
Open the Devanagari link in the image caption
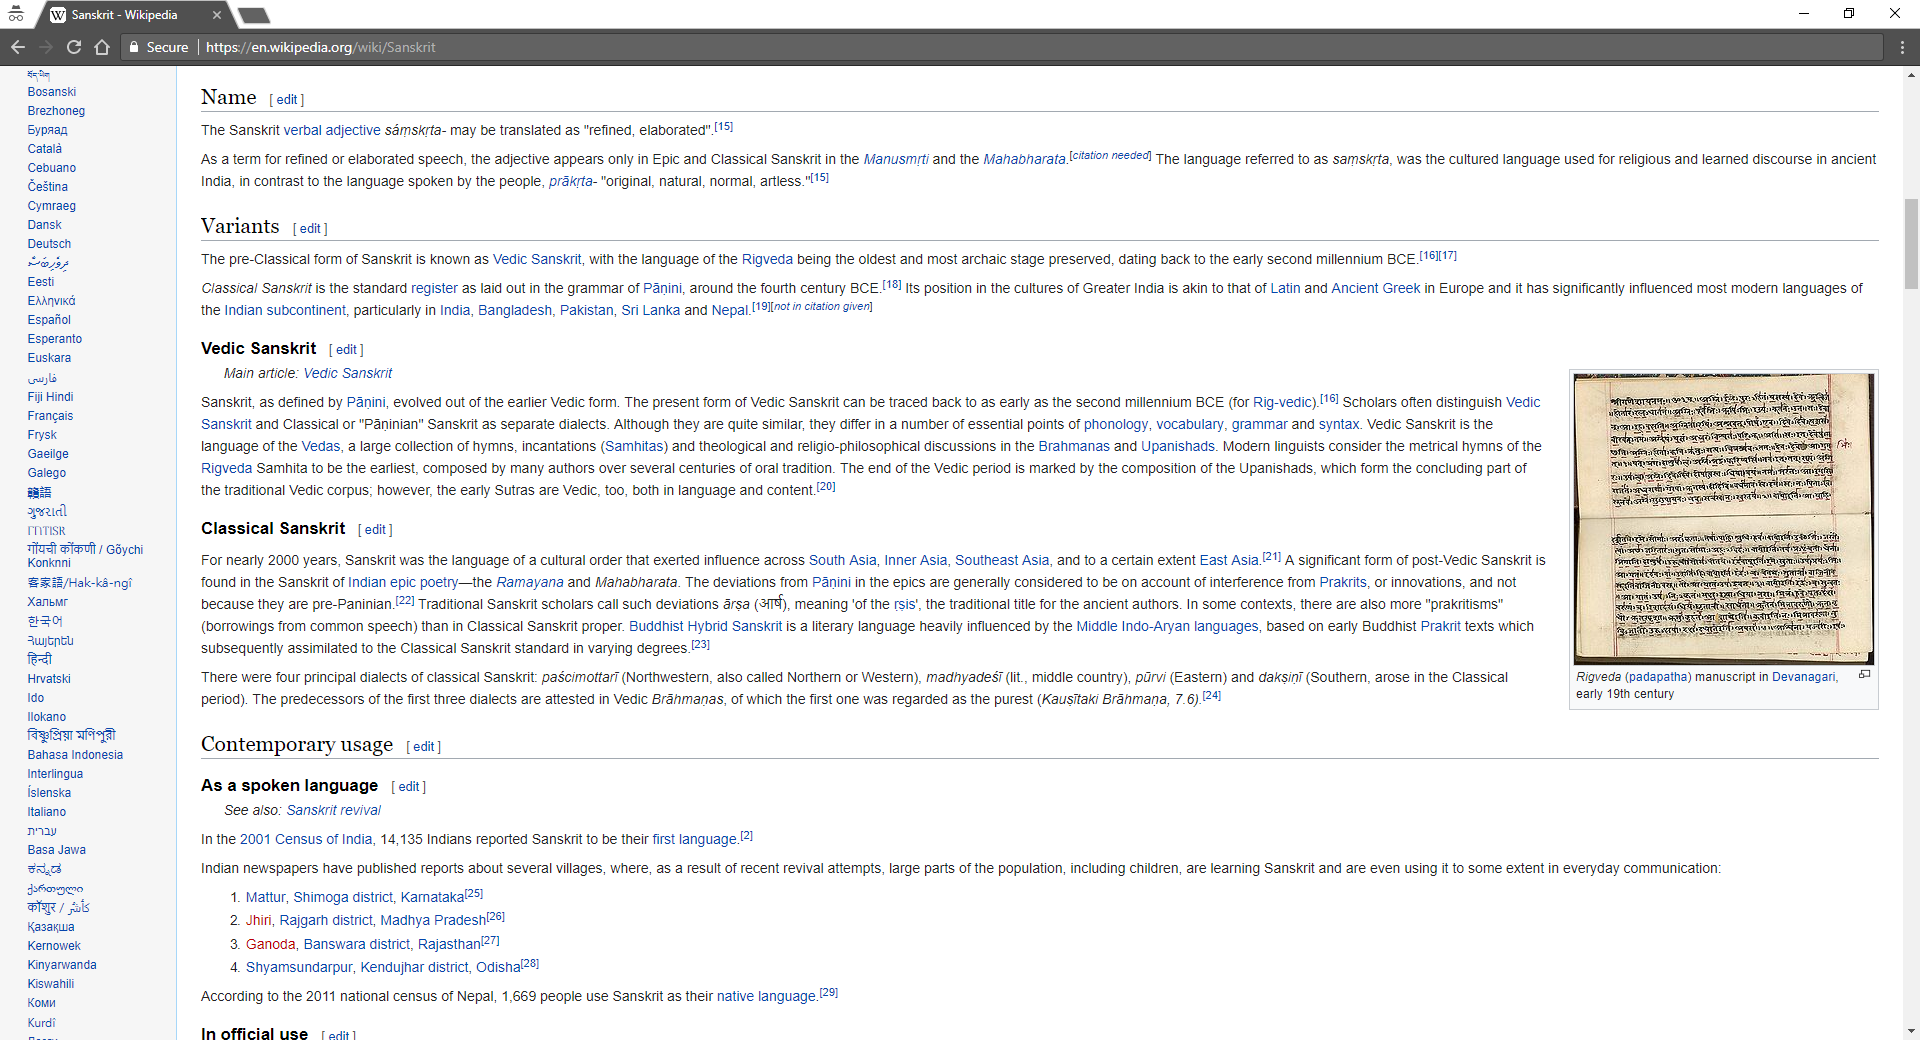point(1804,677)
